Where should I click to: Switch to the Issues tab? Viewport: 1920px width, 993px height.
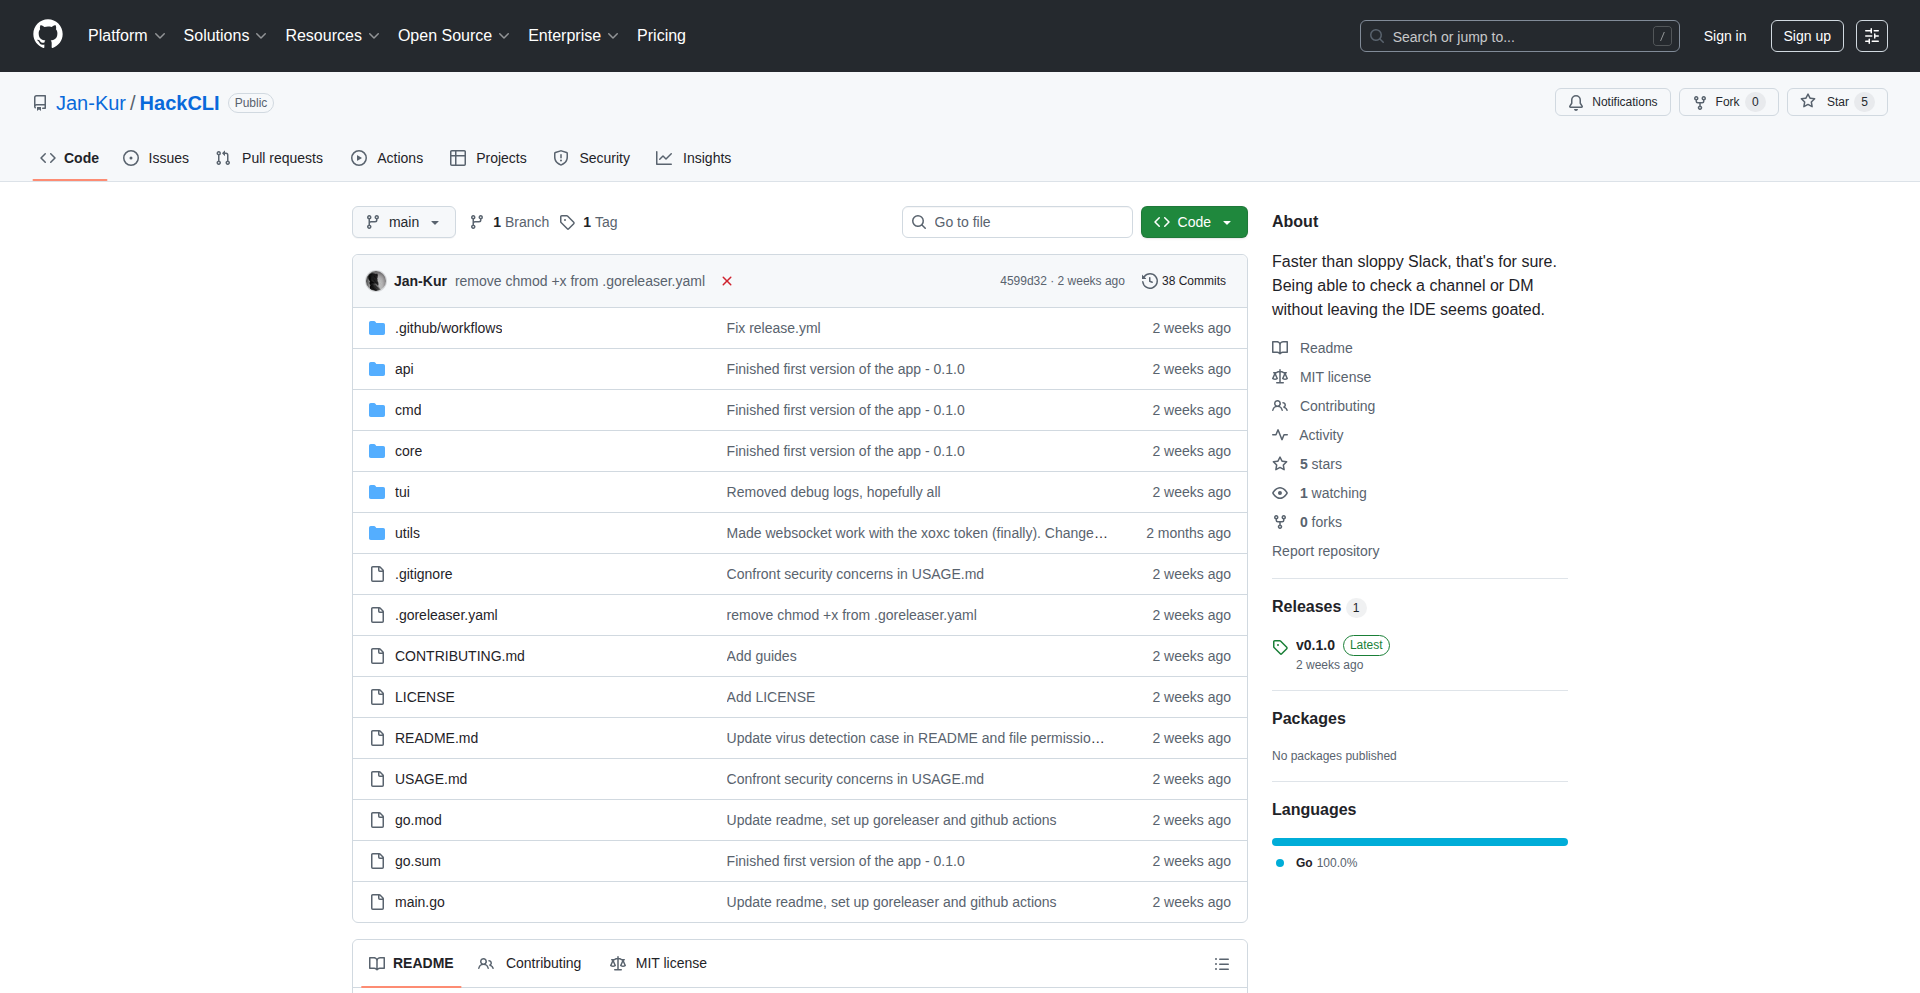click(156, 158)
